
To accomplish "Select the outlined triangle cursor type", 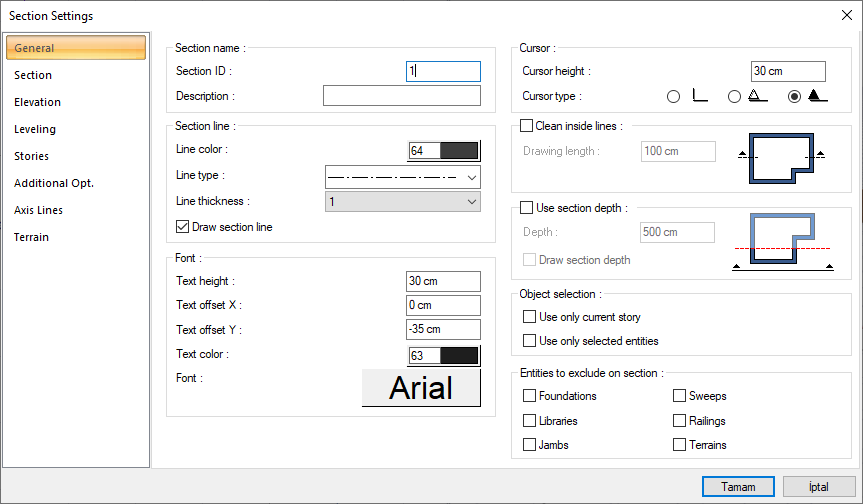I will click(x=734, y=97).
